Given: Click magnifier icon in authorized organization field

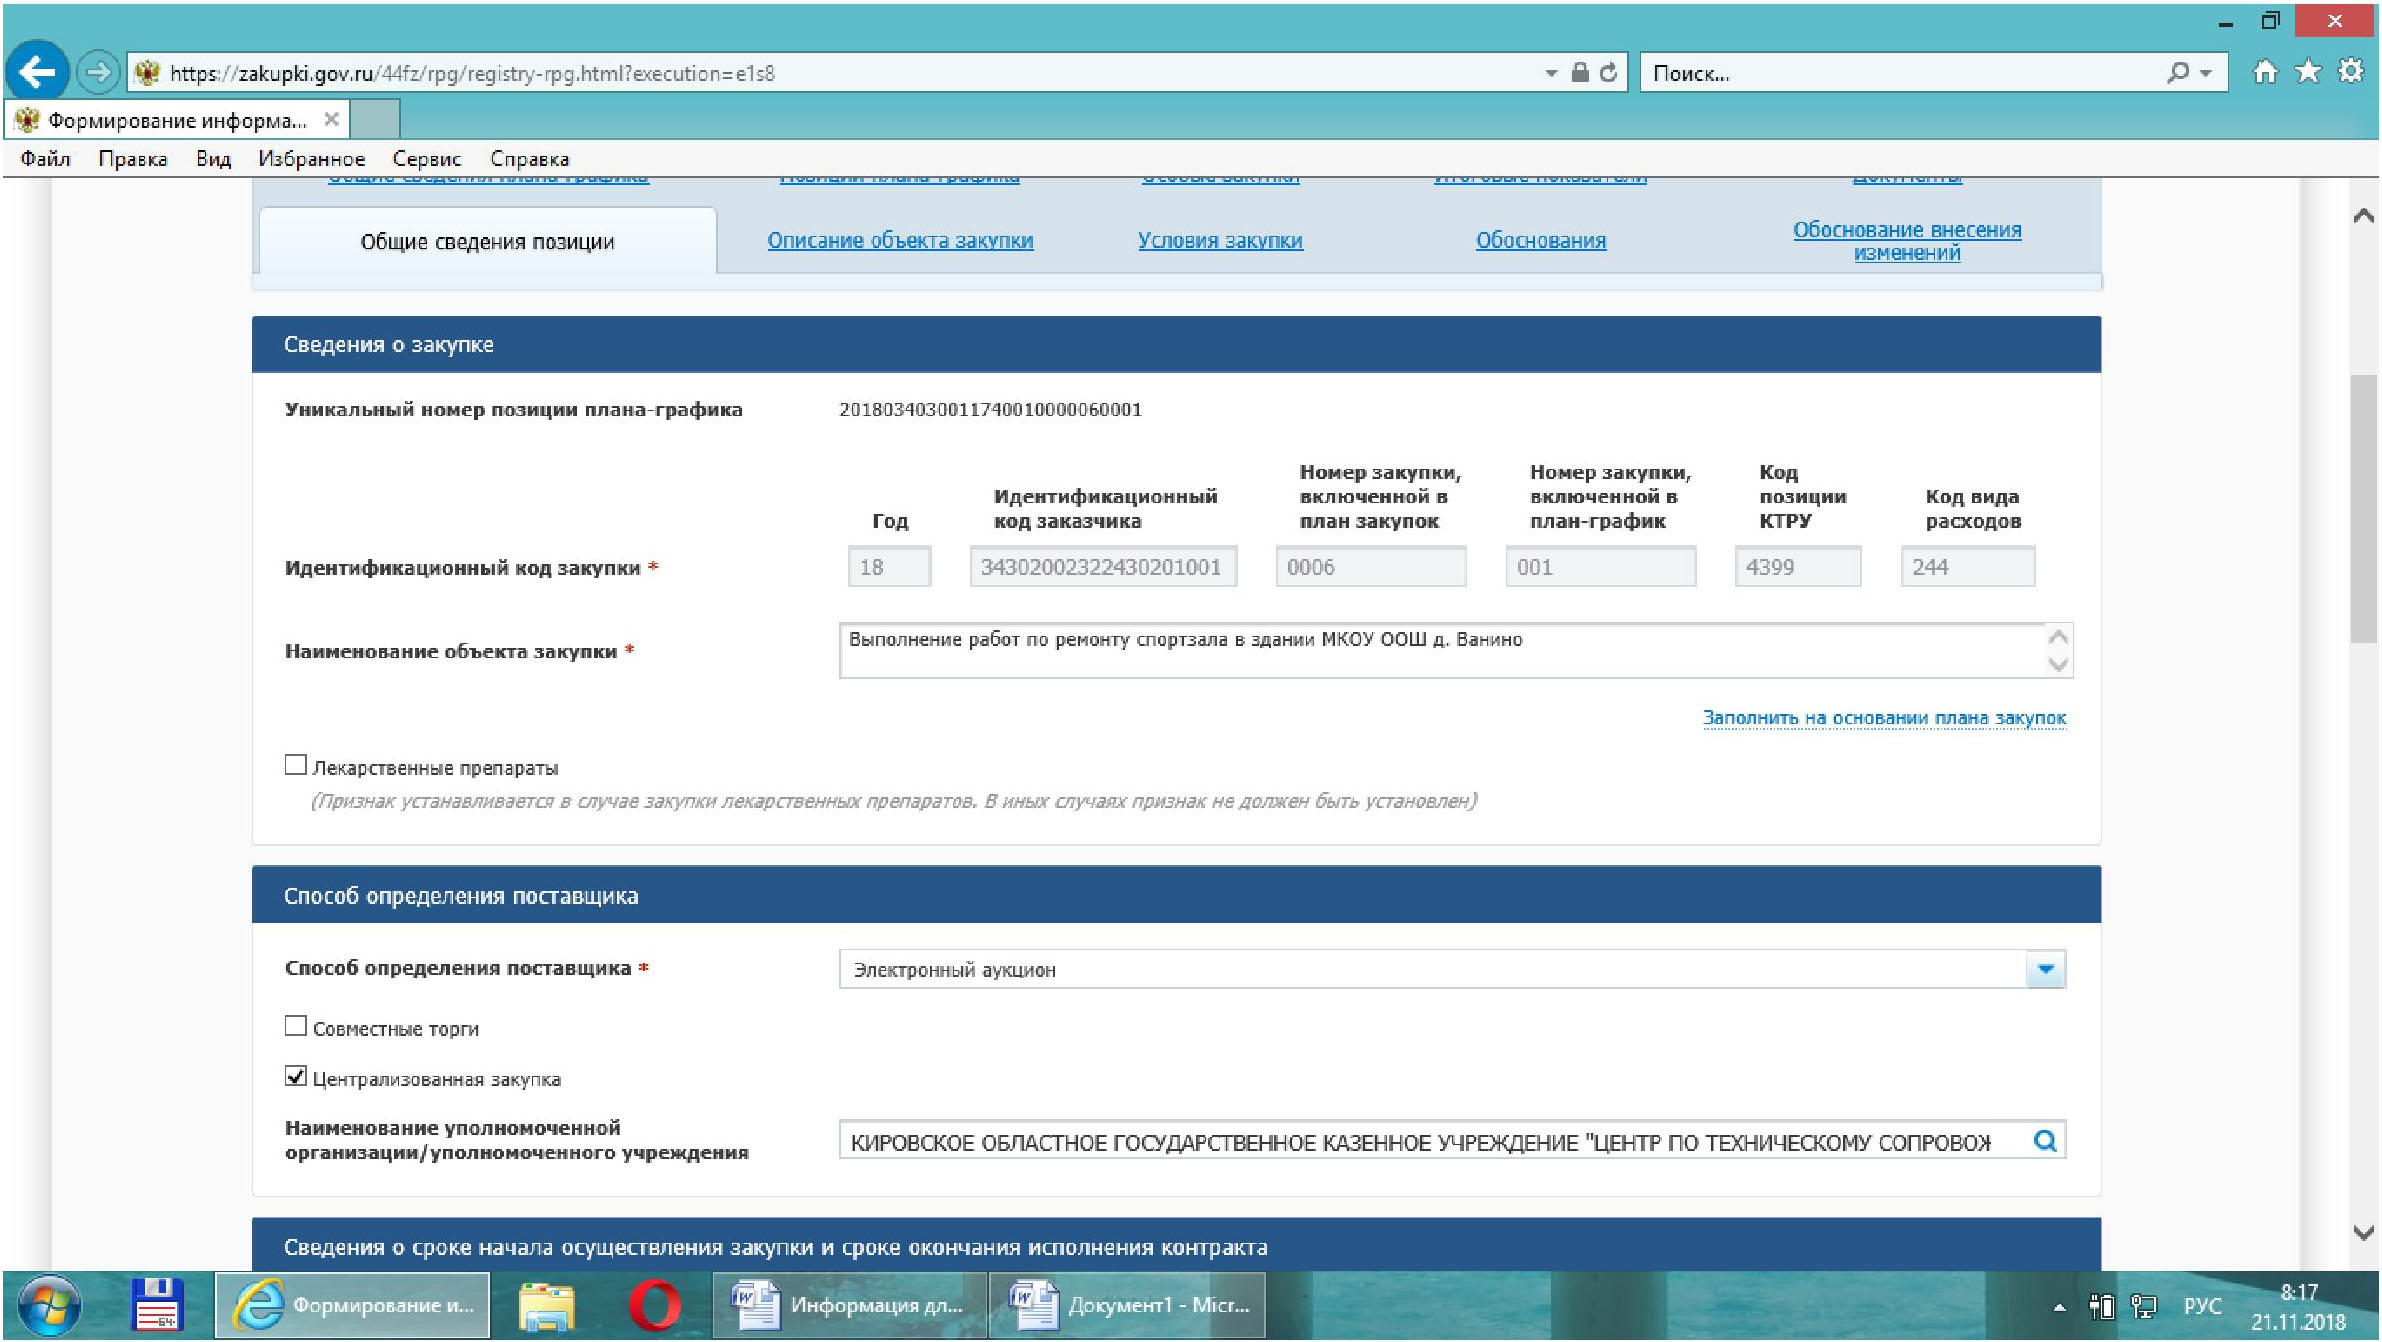Looking at the screenshot, I should pos(2045,1141).
